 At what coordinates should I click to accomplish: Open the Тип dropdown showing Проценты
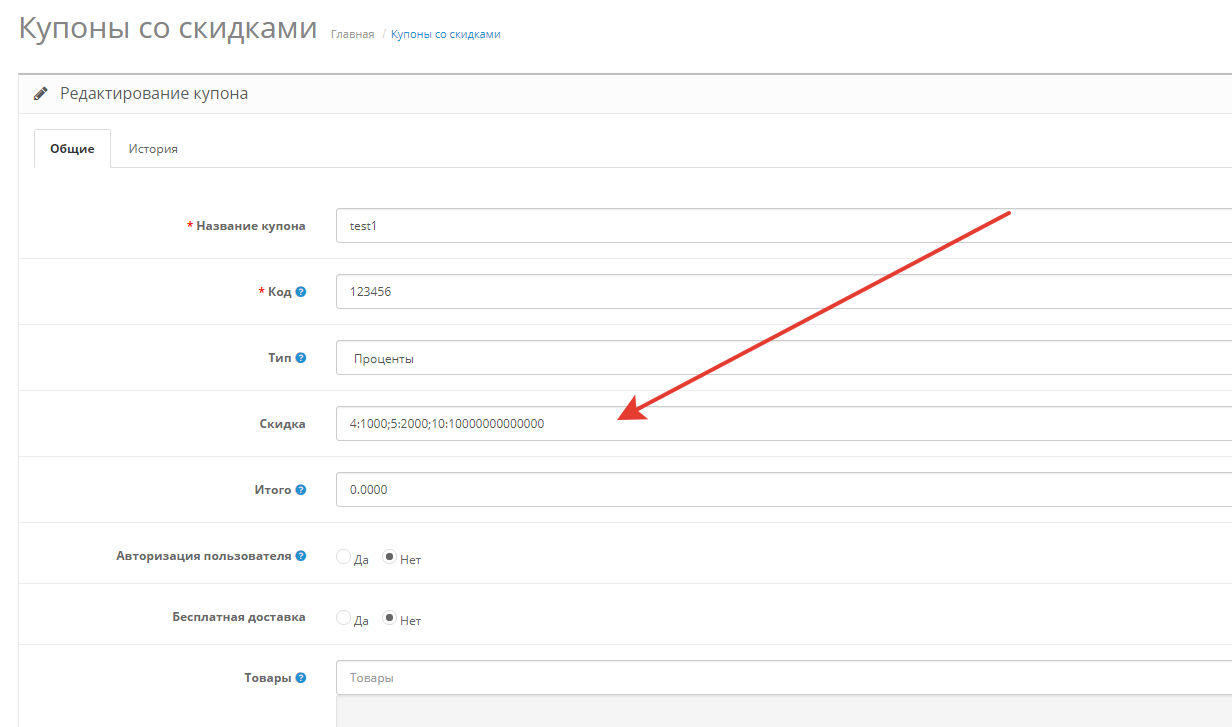[x=780, y=358]
